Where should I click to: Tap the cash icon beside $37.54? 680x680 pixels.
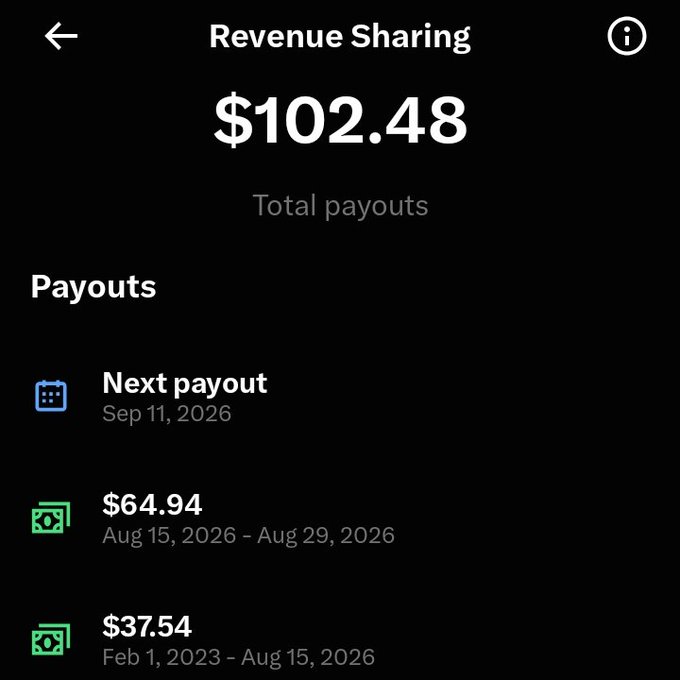coord(51,639)
